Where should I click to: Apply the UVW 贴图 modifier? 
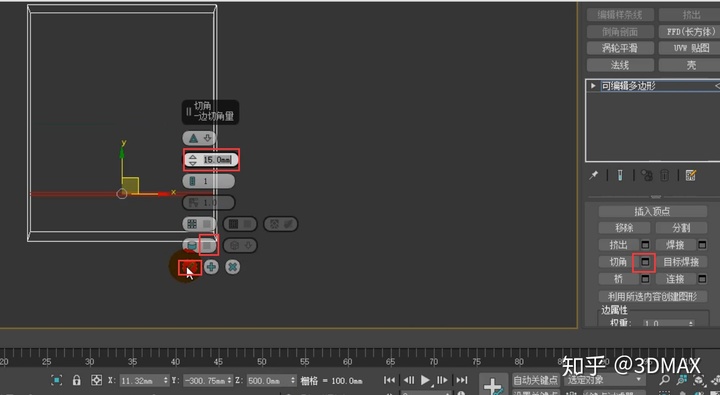(x=690, y=48)
